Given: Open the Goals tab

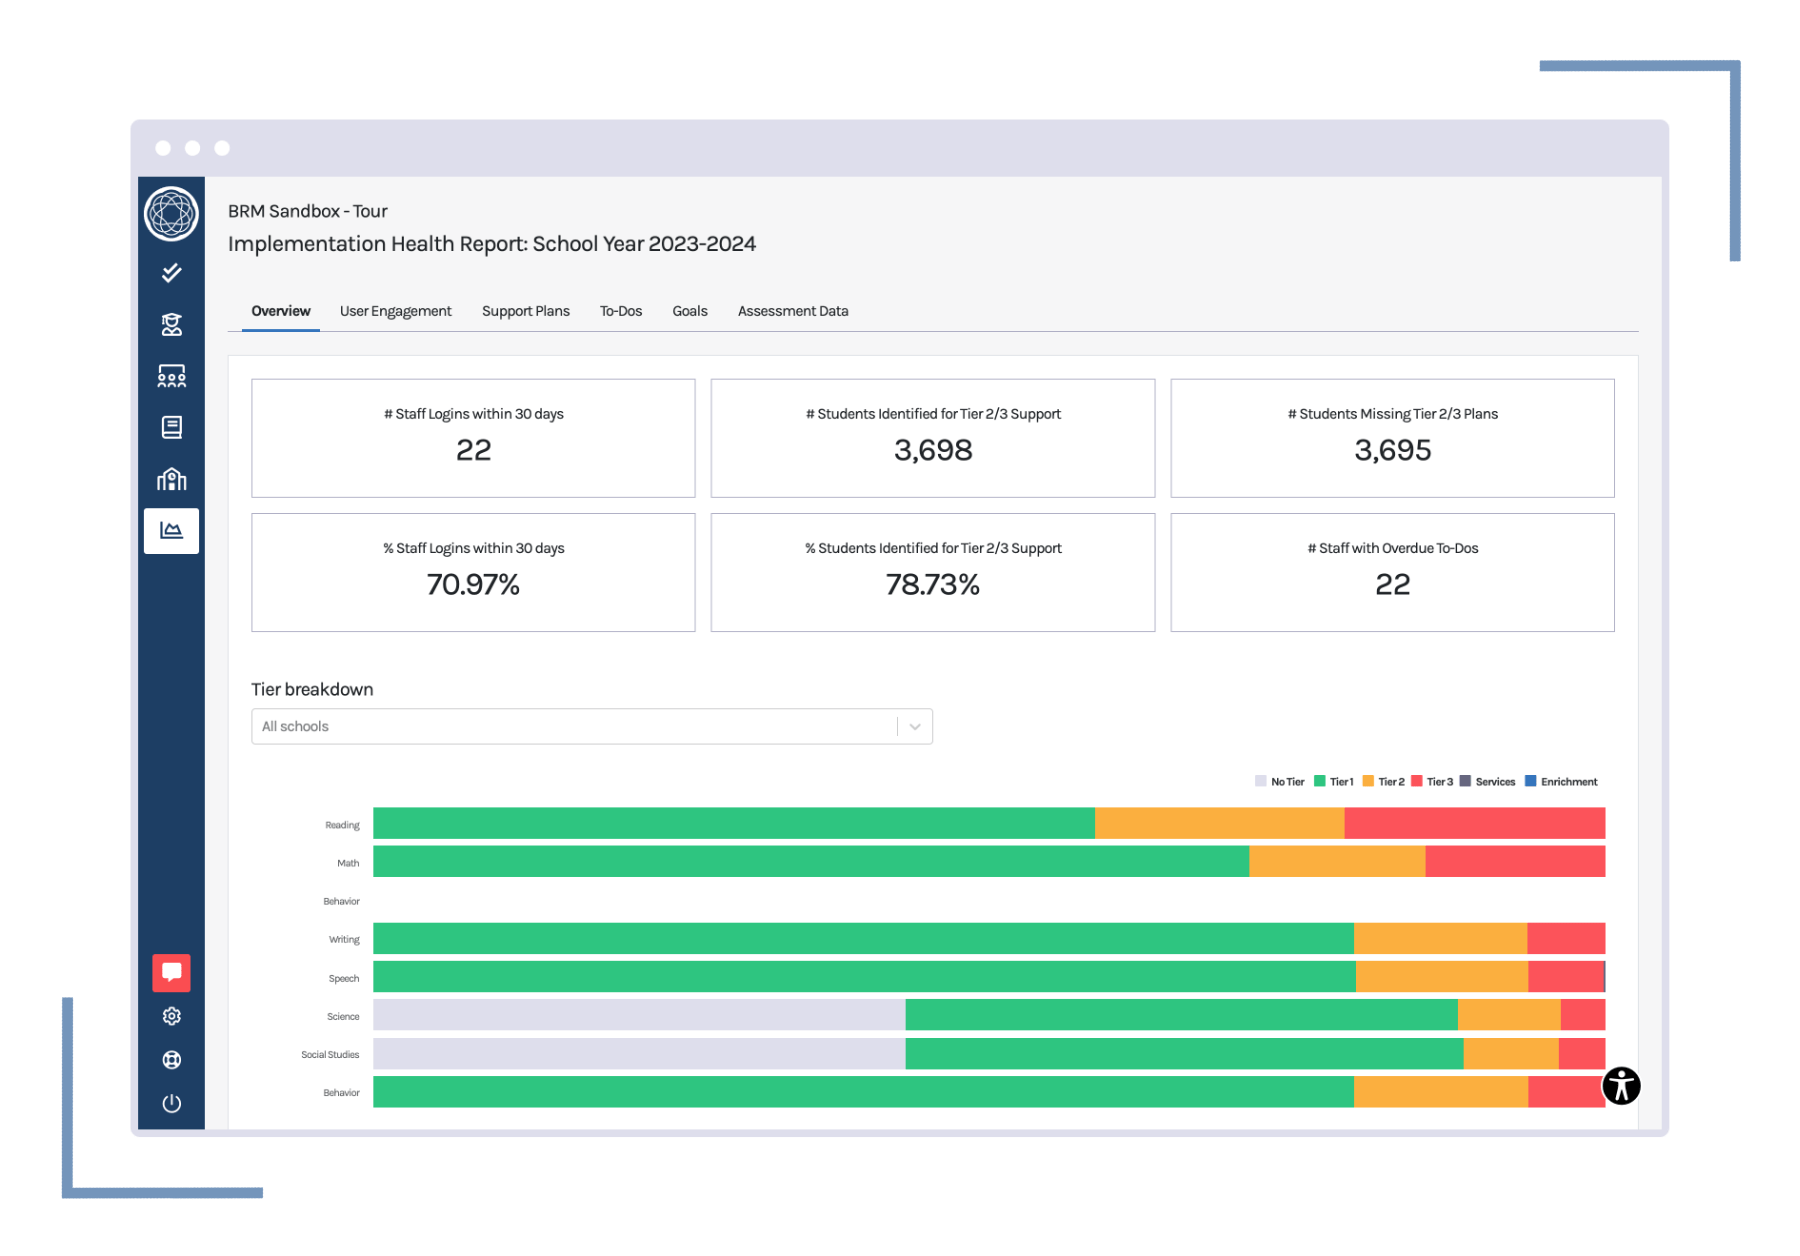Looking at the screenshot, I should [x=690, y=311].
